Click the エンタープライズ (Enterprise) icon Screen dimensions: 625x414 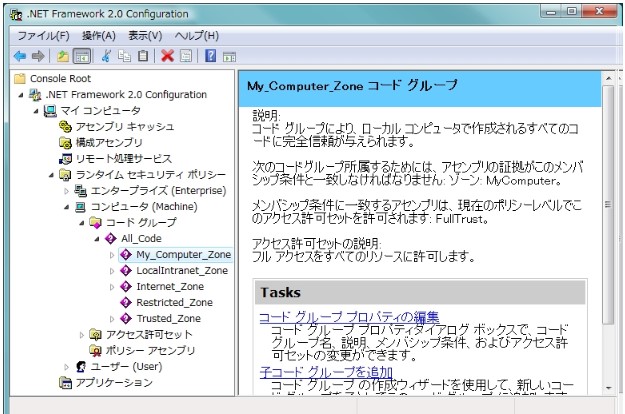(x=81, y=190)
